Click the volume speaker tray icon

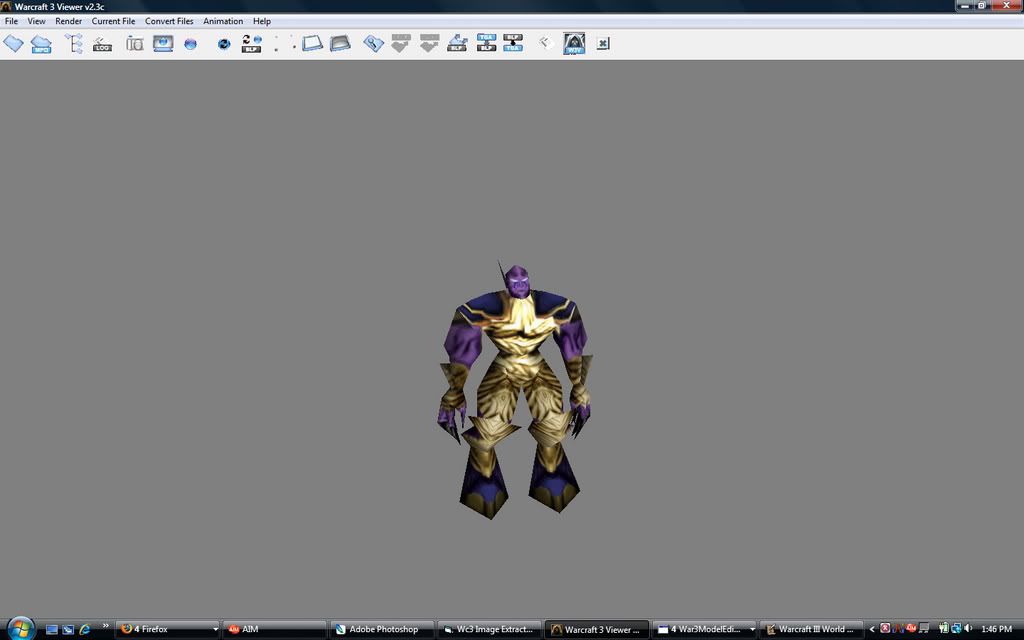tap(968, 628)
